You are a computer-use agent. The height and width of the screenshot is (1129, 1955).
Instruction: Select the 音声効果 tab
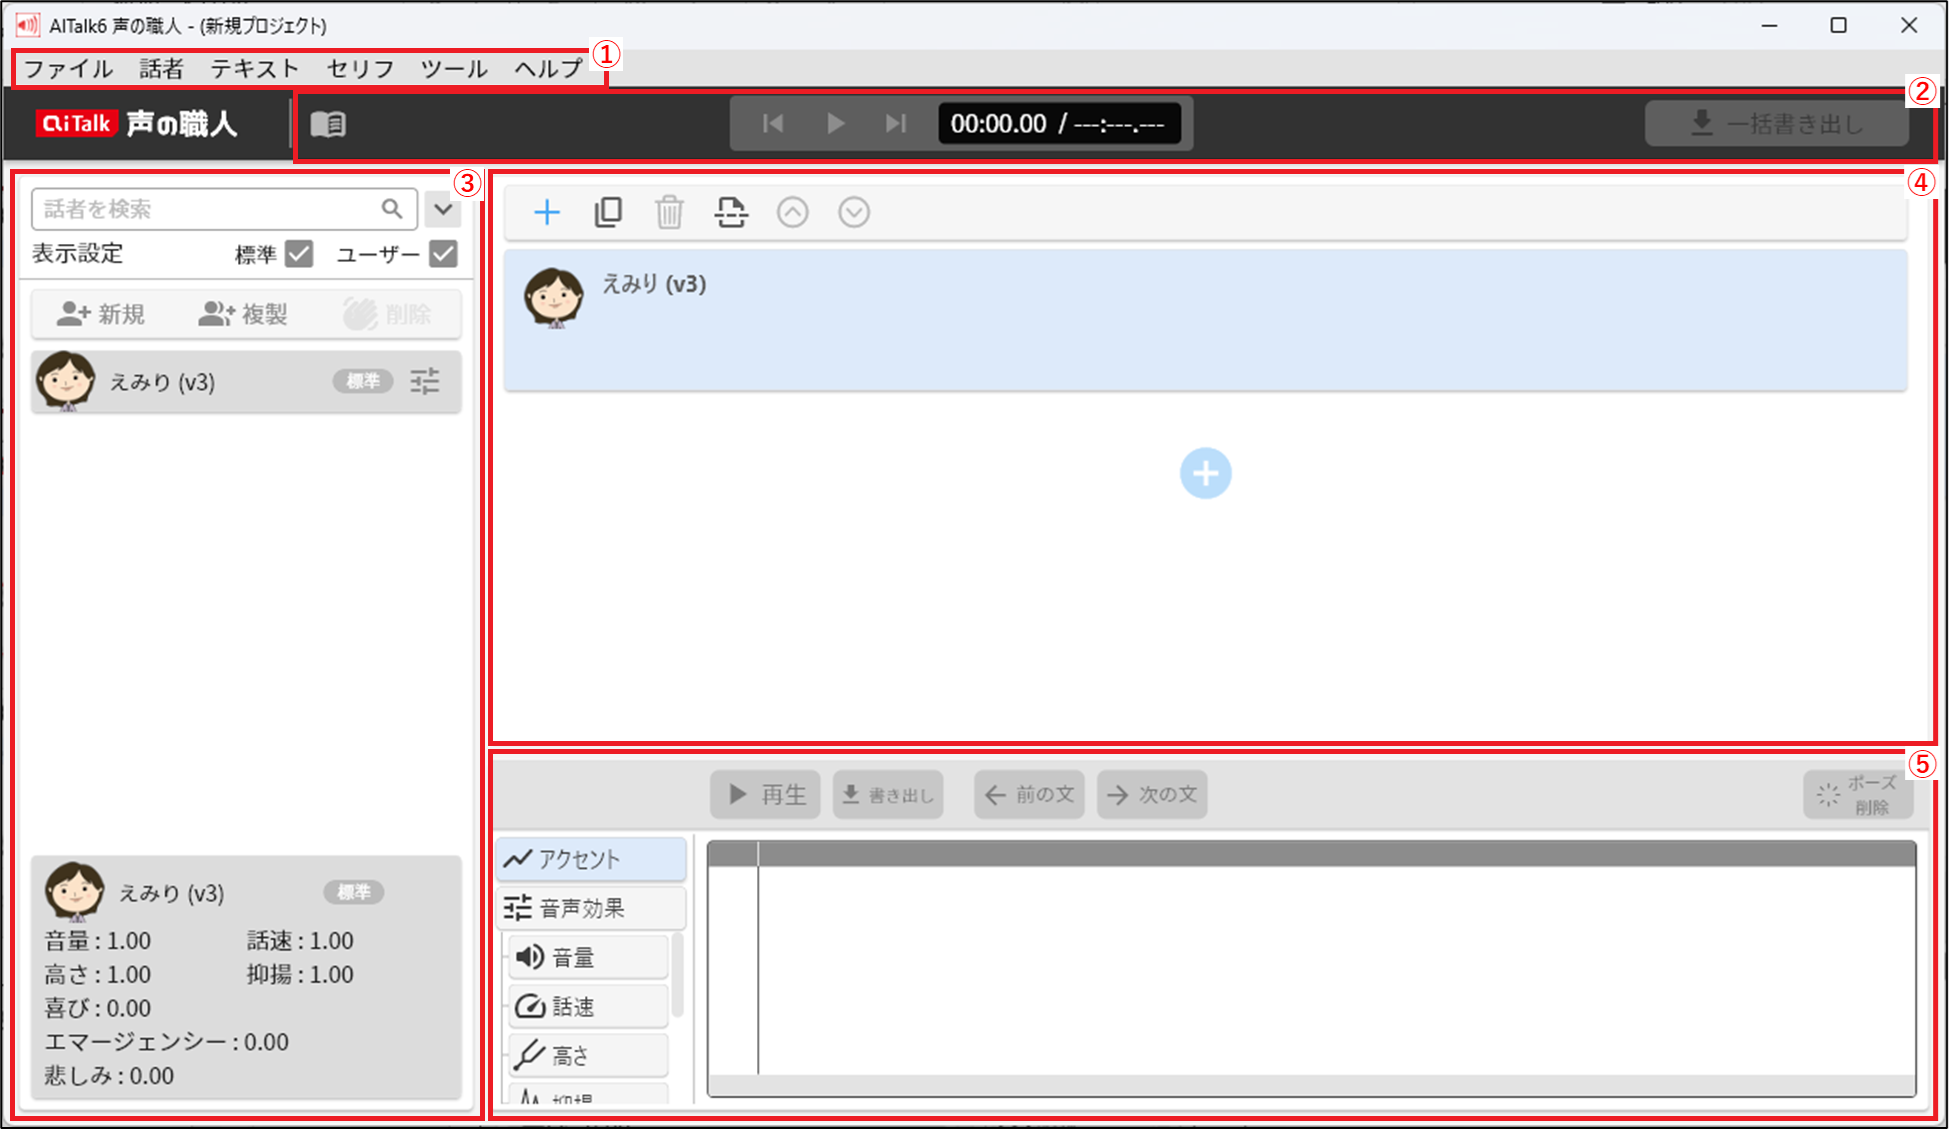point(591,908)
